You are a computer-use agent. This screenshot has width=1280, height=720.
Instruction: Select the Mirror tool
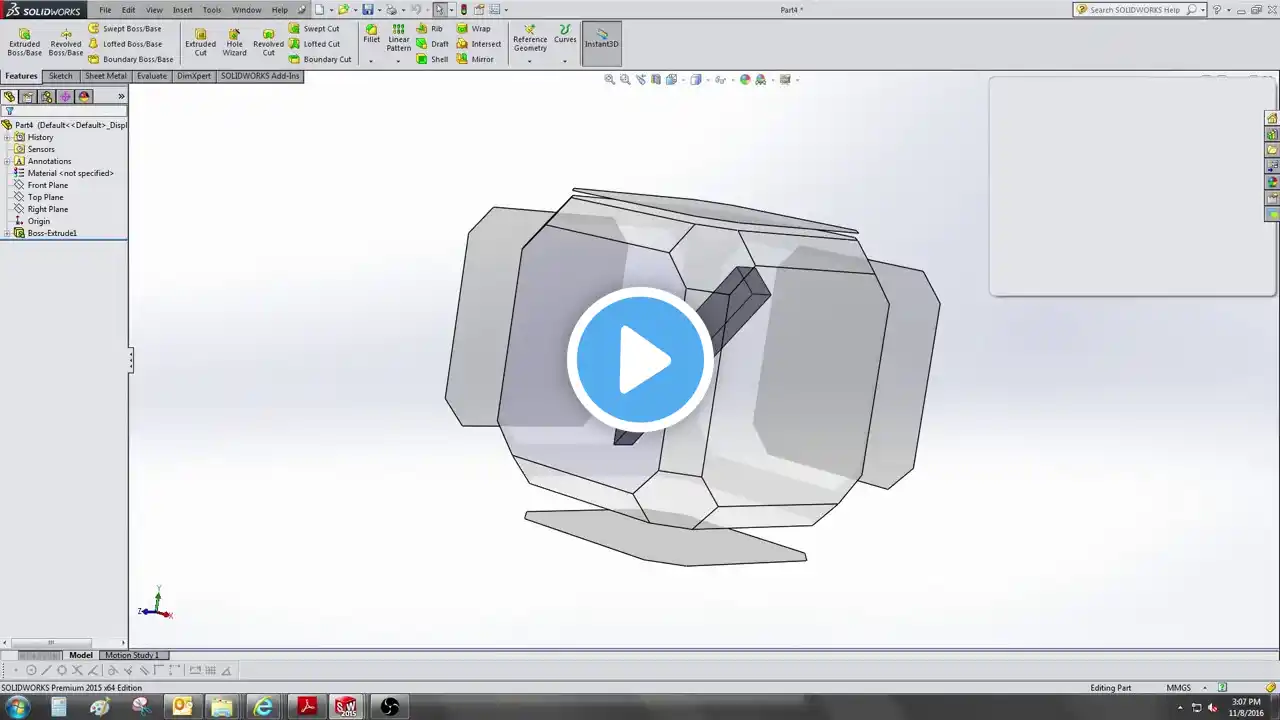click(x=475, y=59)
